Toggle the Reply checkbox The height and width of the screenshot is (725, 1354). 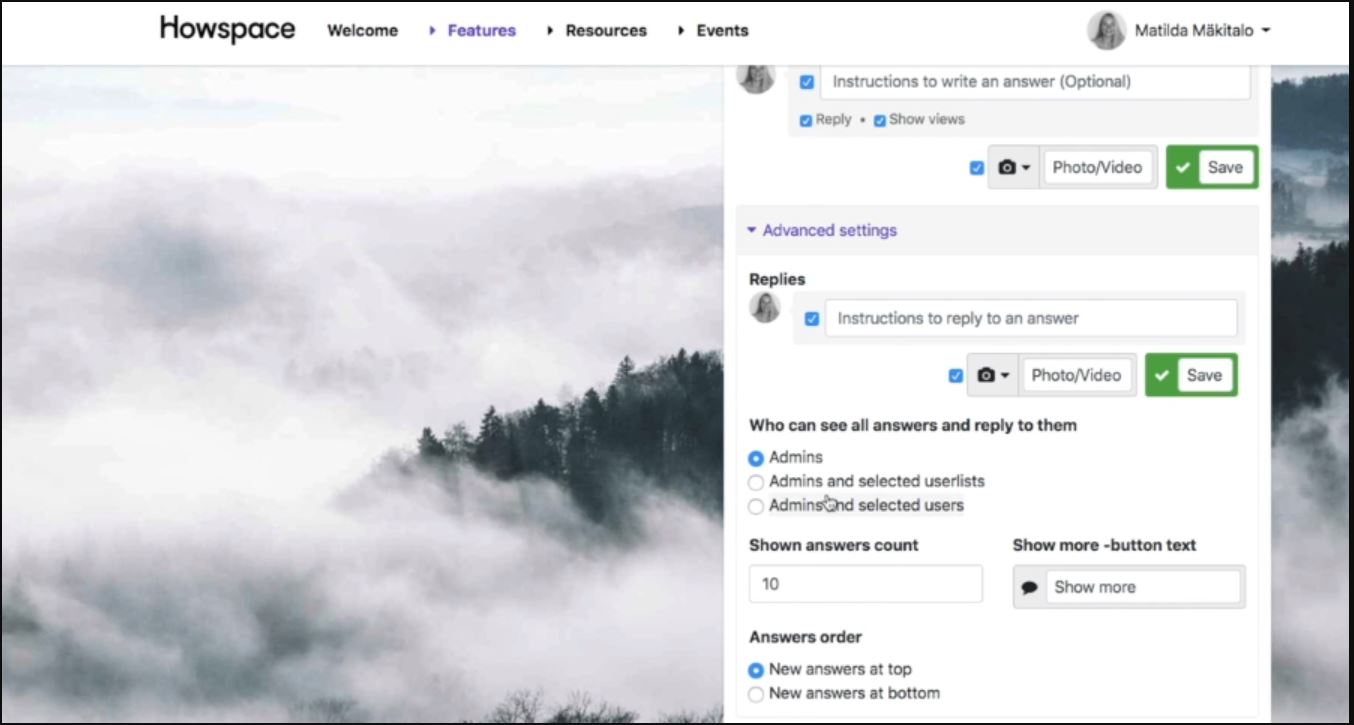point(806,120)
